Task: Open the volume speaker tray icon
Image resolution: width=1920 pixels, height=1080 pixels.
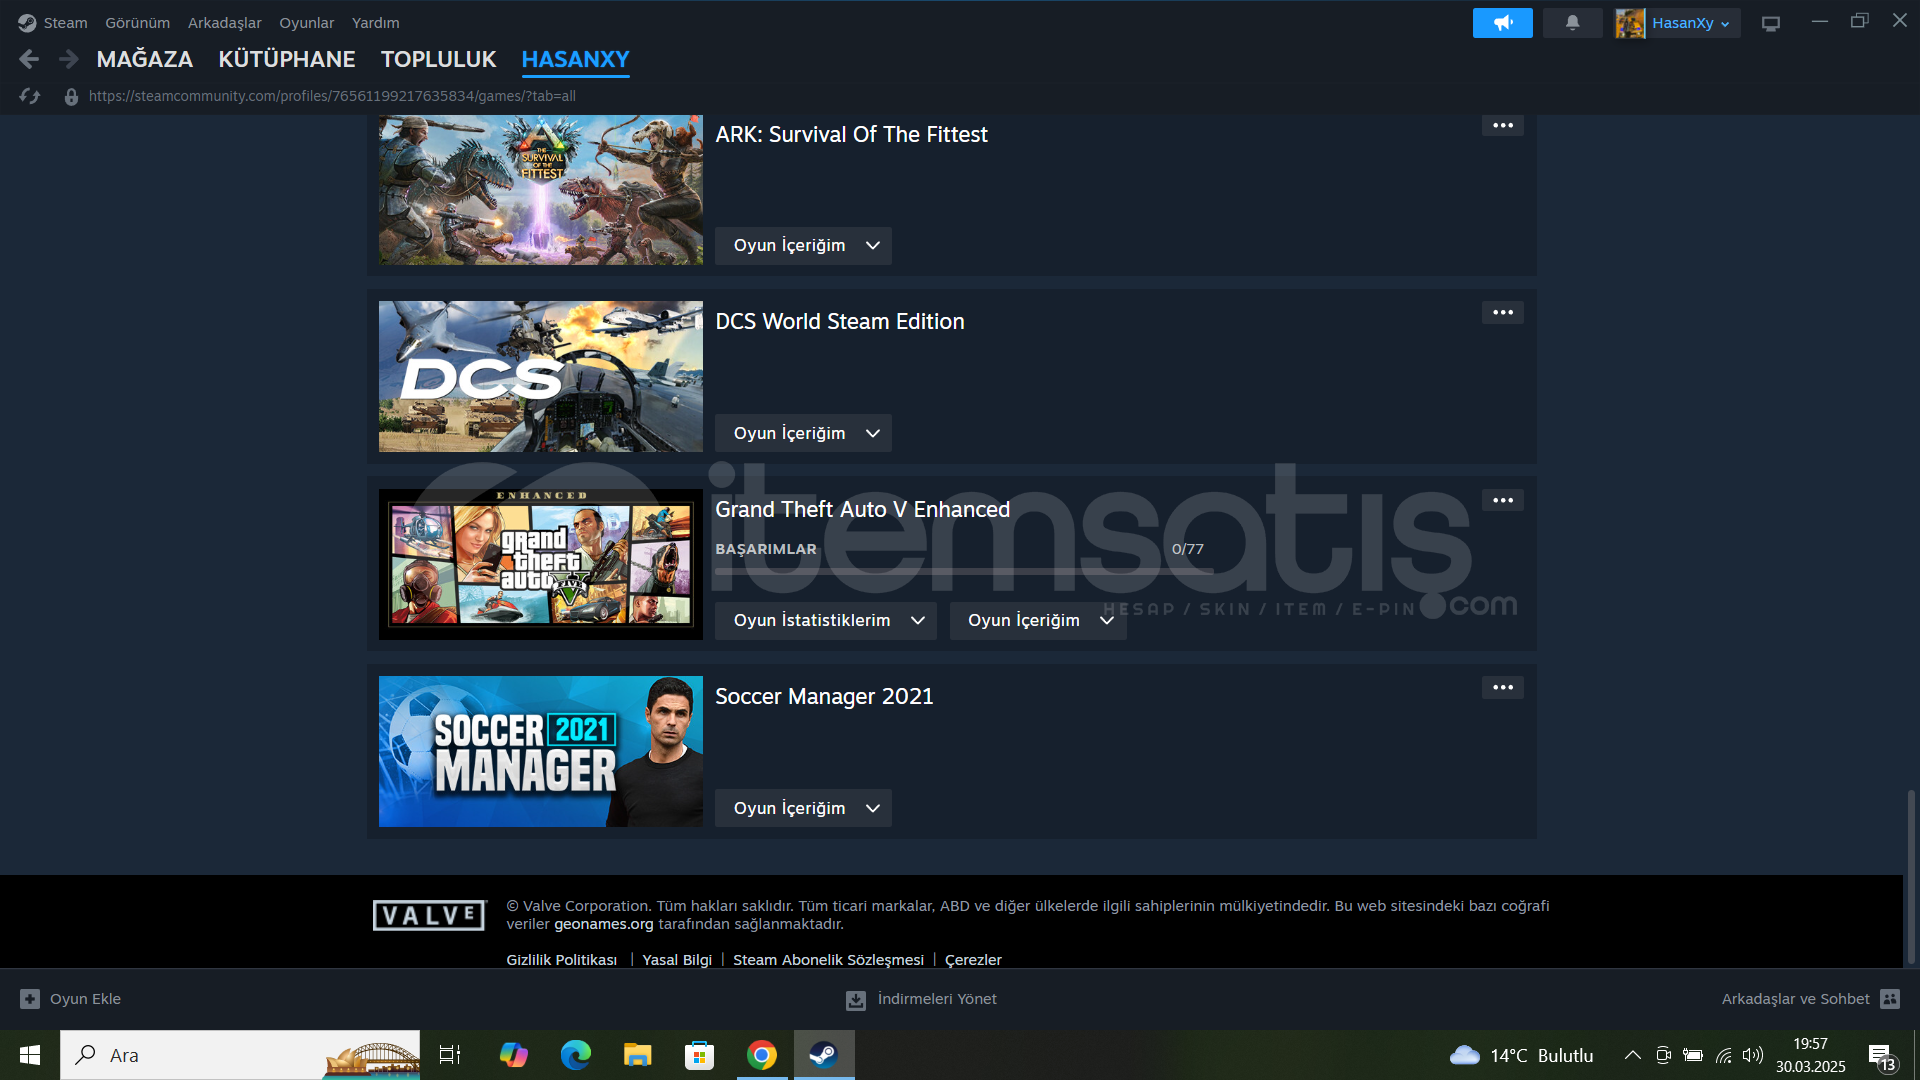Action: [x=1752, y=1055]
